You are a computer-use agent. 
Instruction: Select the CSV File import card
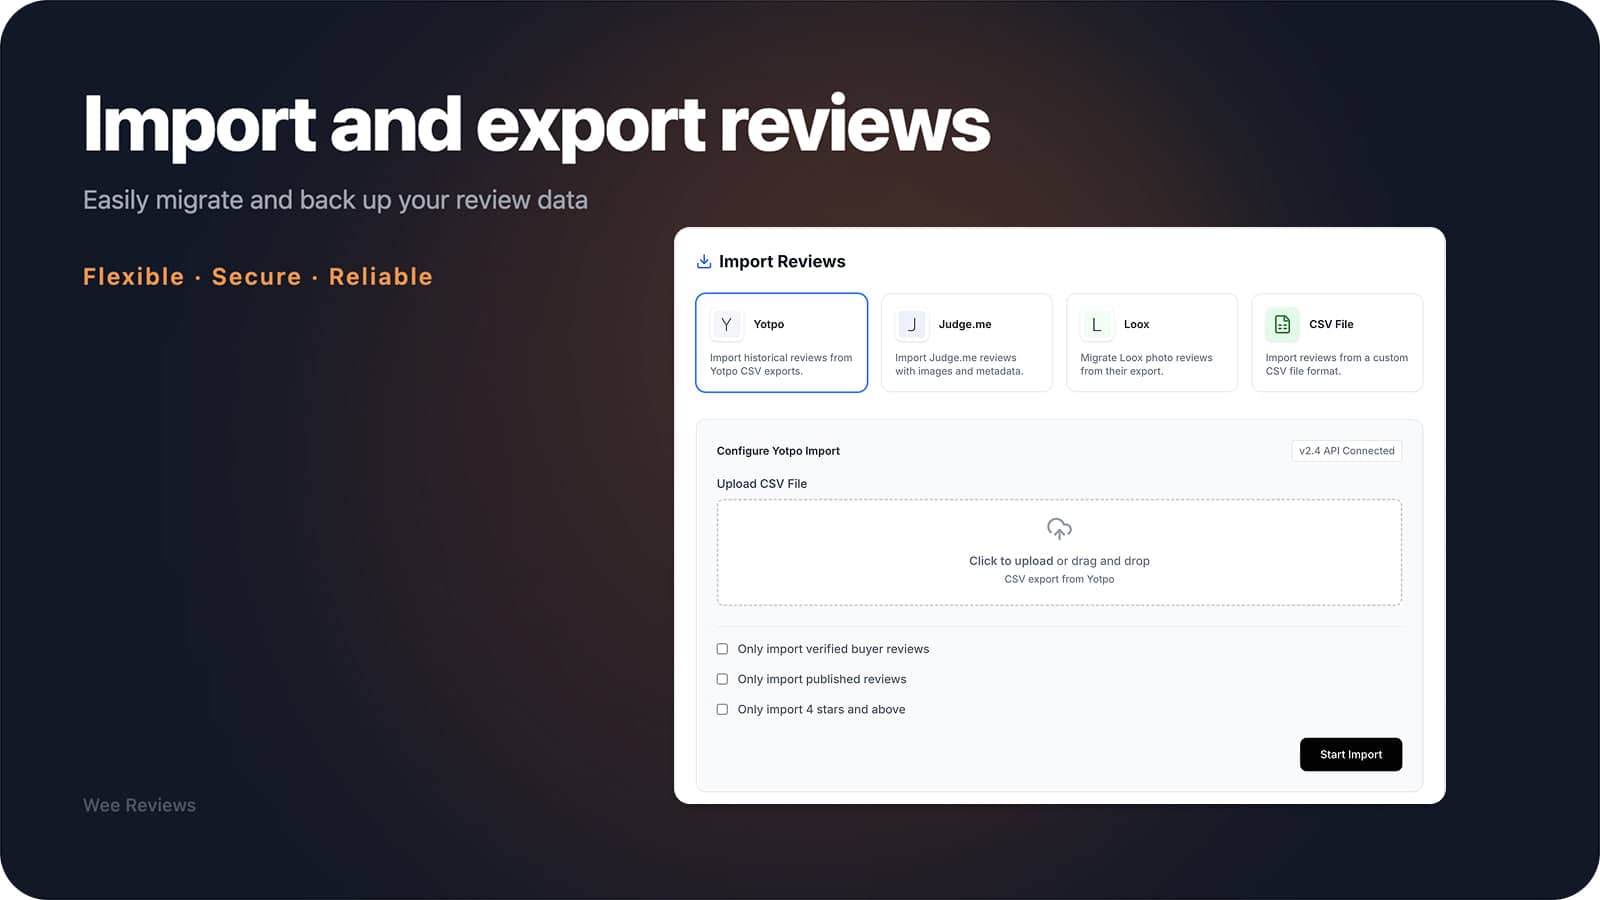pyautogui.click(x=1337, y=342)
